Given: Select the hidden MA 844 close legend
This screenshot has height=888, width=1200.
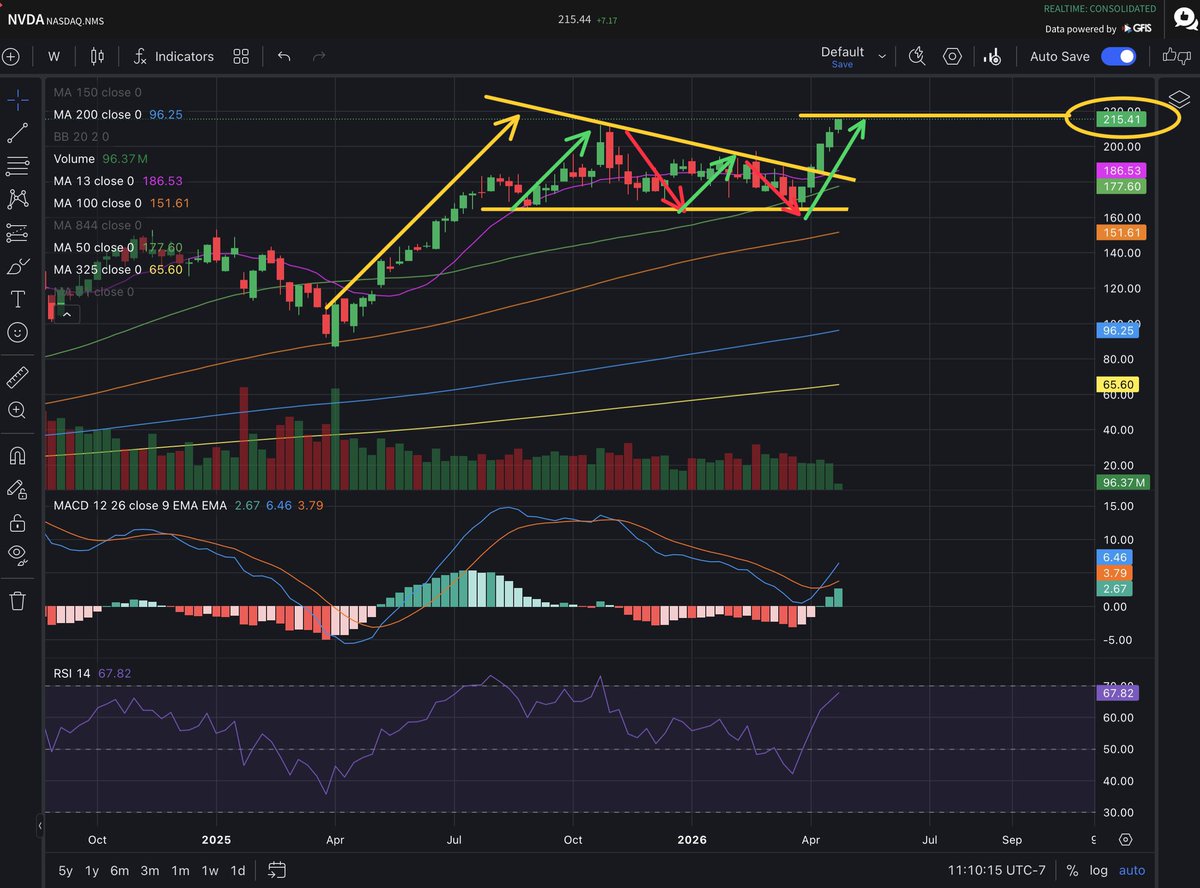Looking at the screenshot, I should tap(98, 225).
